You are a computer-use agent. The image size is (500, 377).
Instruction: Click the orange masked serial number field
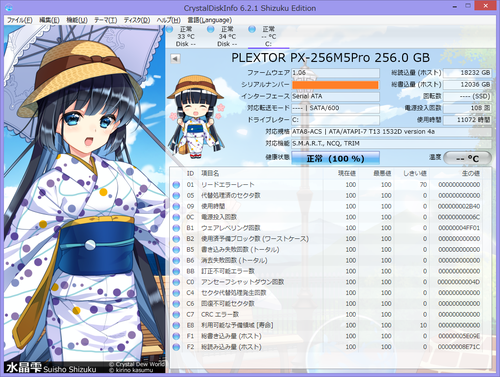(335, 85)
